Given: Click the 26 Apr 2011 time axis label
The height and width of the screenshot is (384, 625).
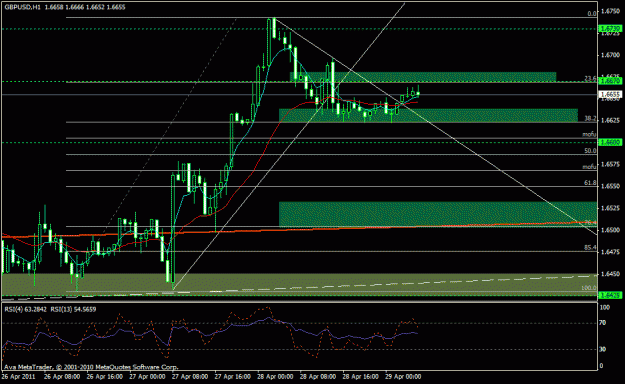Looking at the screenshot, I should [18, 376].
